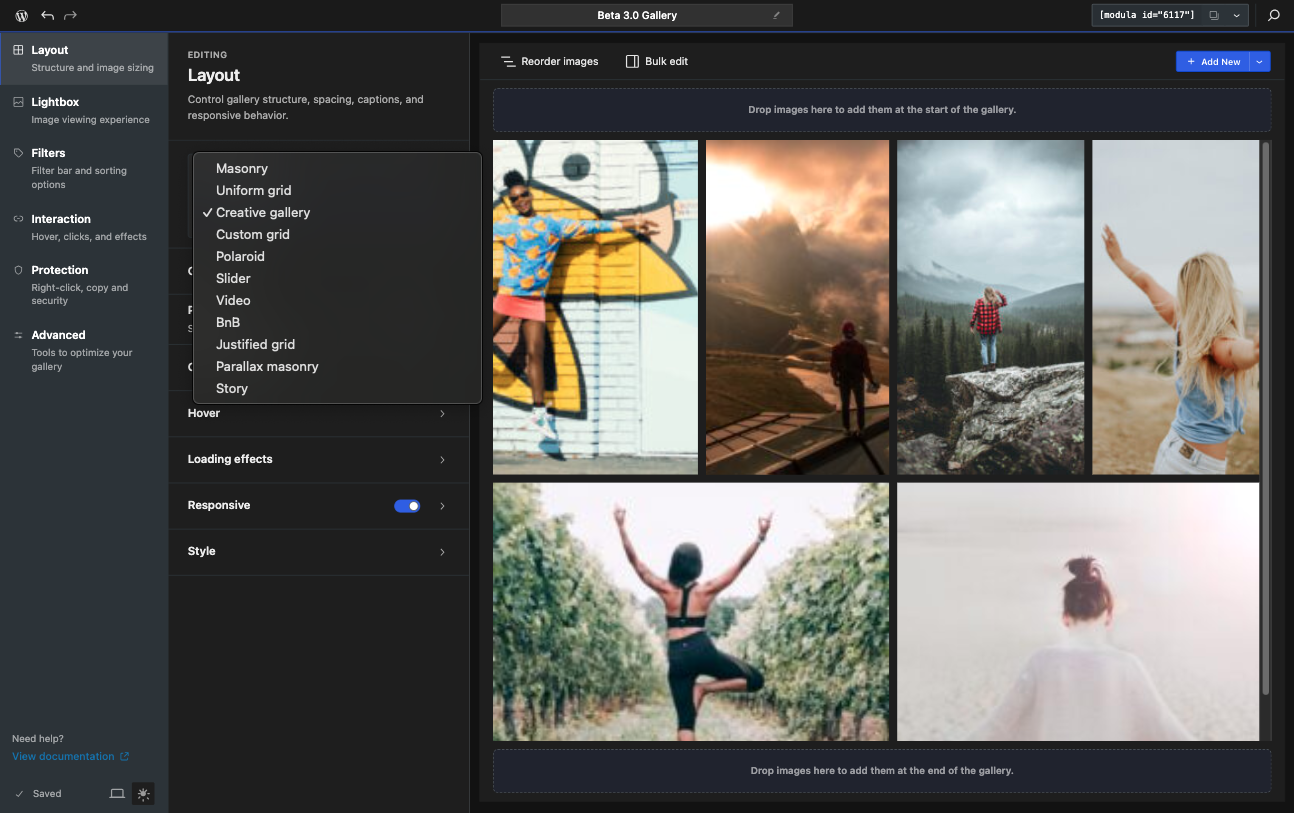The height and width of the screenshot is (813, 1294).
Task: Undo the last change
Action: click(x=47, y=16)
